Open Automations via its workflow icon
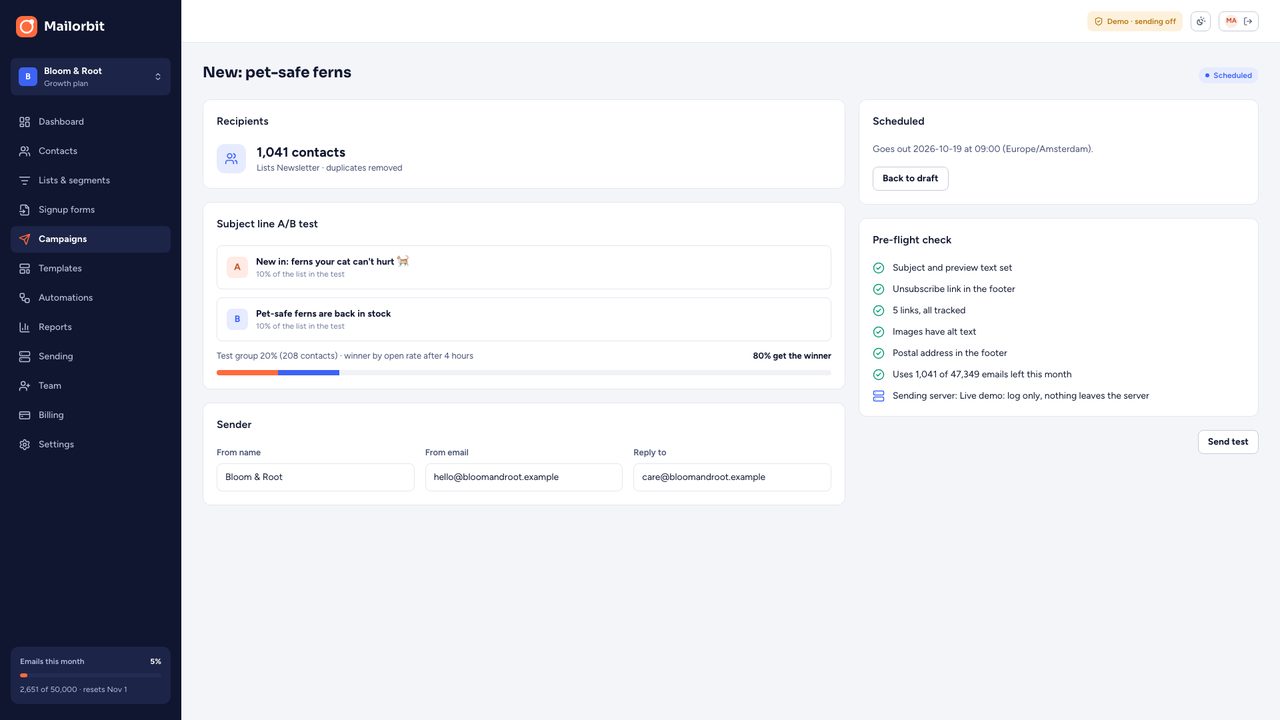The height and width of the screenshot is (720, 1280). click(25, 298)
